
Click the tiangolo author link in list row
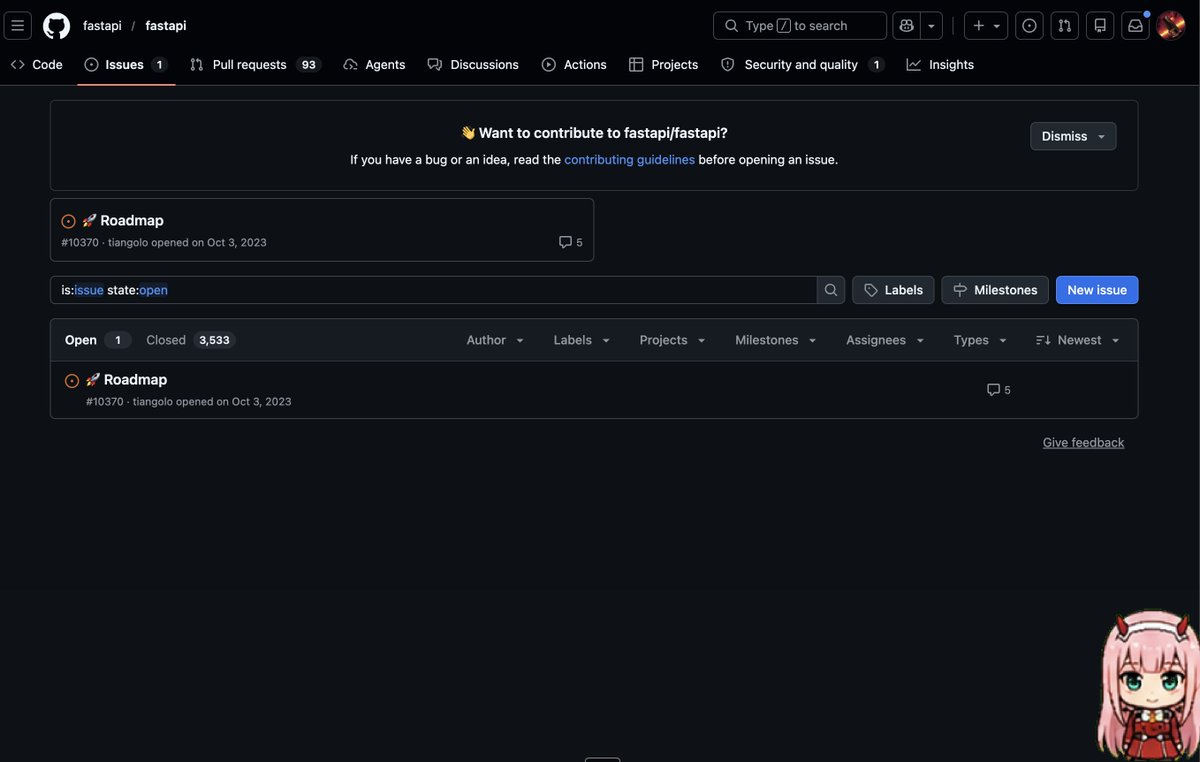pos(153,402)
